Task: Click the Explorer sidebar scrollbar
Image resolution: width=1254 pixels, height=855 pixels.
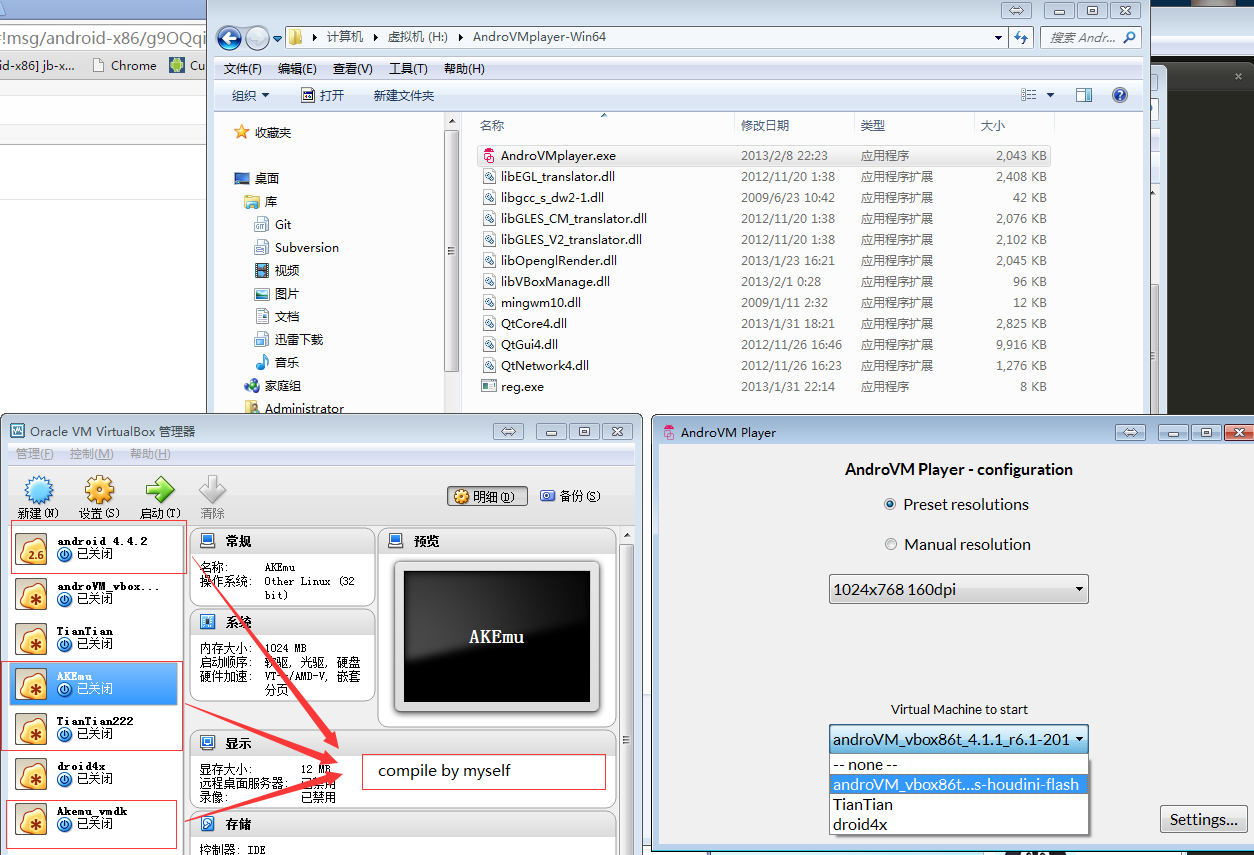Action: coord(452,250)
